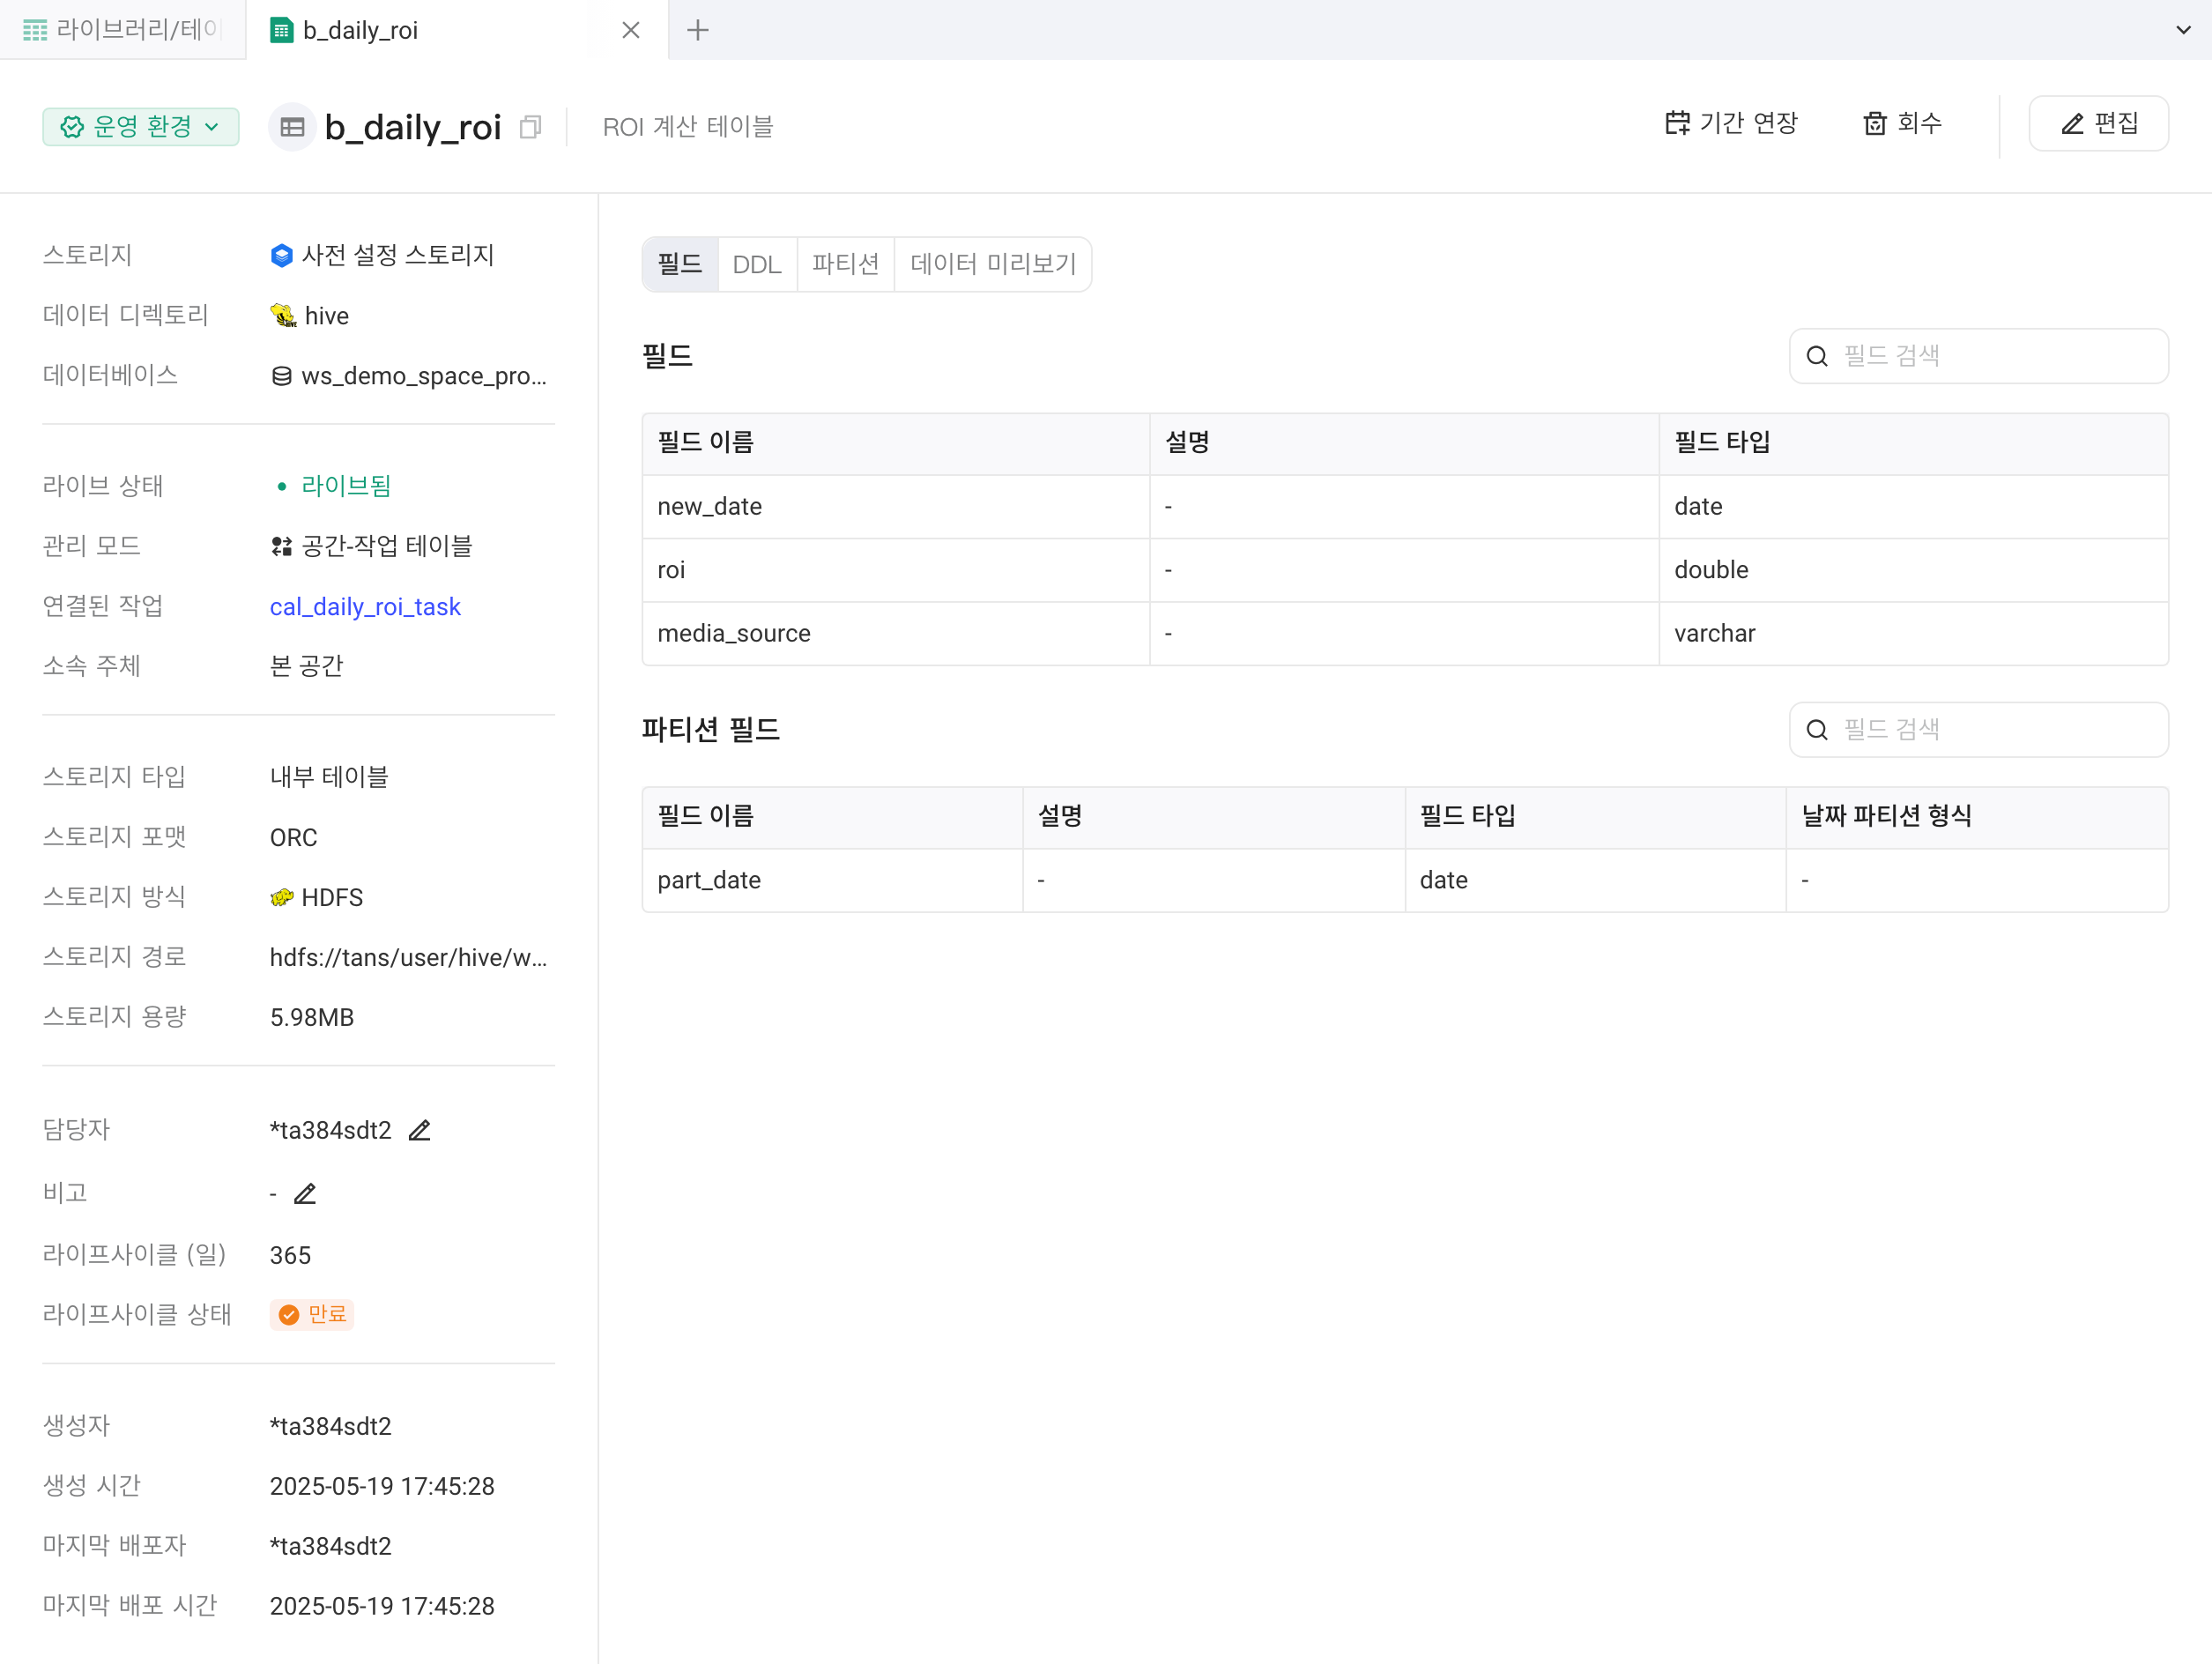Close the b_daily_roi tab
2212x1664 pixels.
[x=631, y=30]
